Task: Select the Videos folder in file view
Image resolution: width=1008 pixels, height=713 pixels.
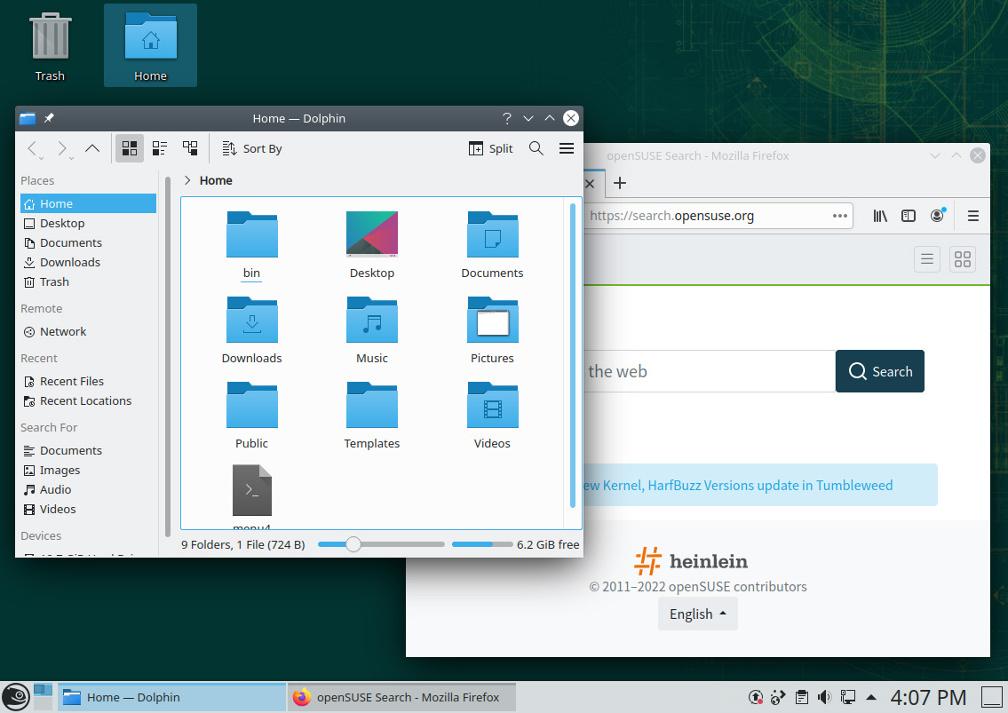Action: point(492,415)
